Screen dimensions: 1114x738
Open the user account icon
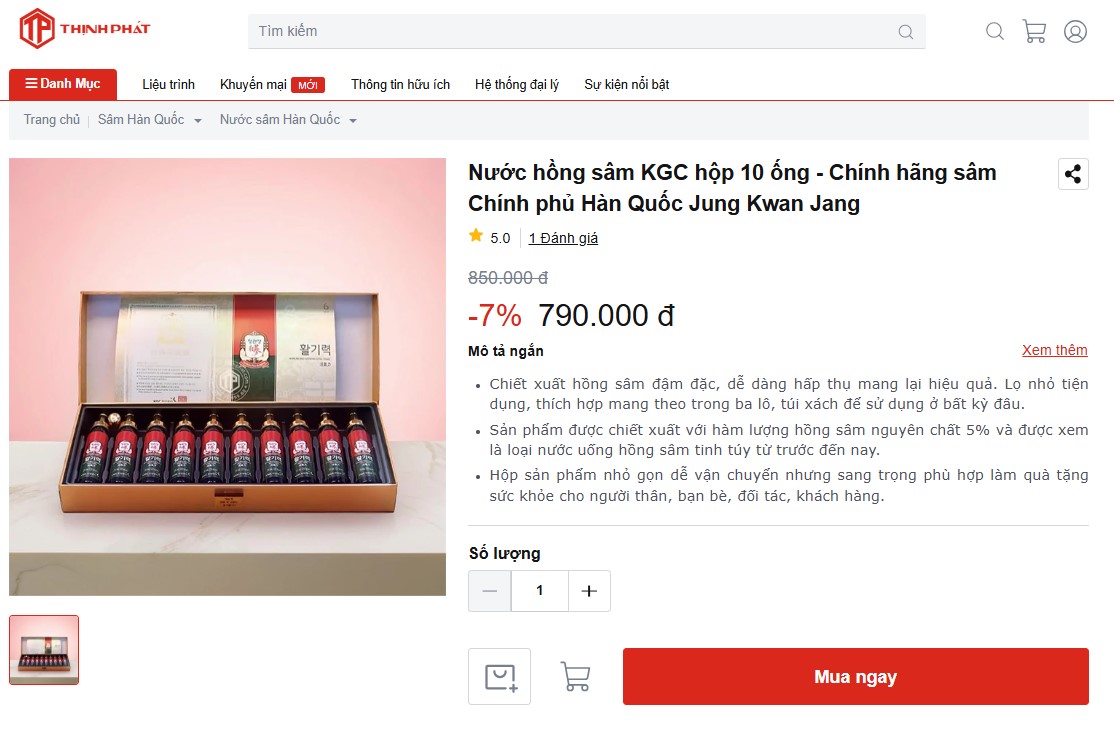(x=1075, y=31)
